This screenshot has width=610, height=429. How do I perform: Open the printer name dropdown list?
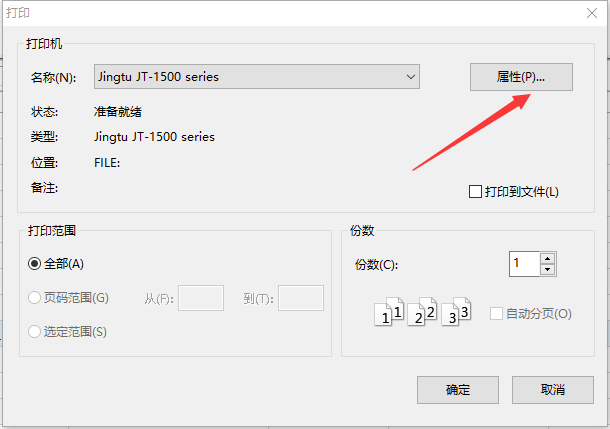pos(411,77)
